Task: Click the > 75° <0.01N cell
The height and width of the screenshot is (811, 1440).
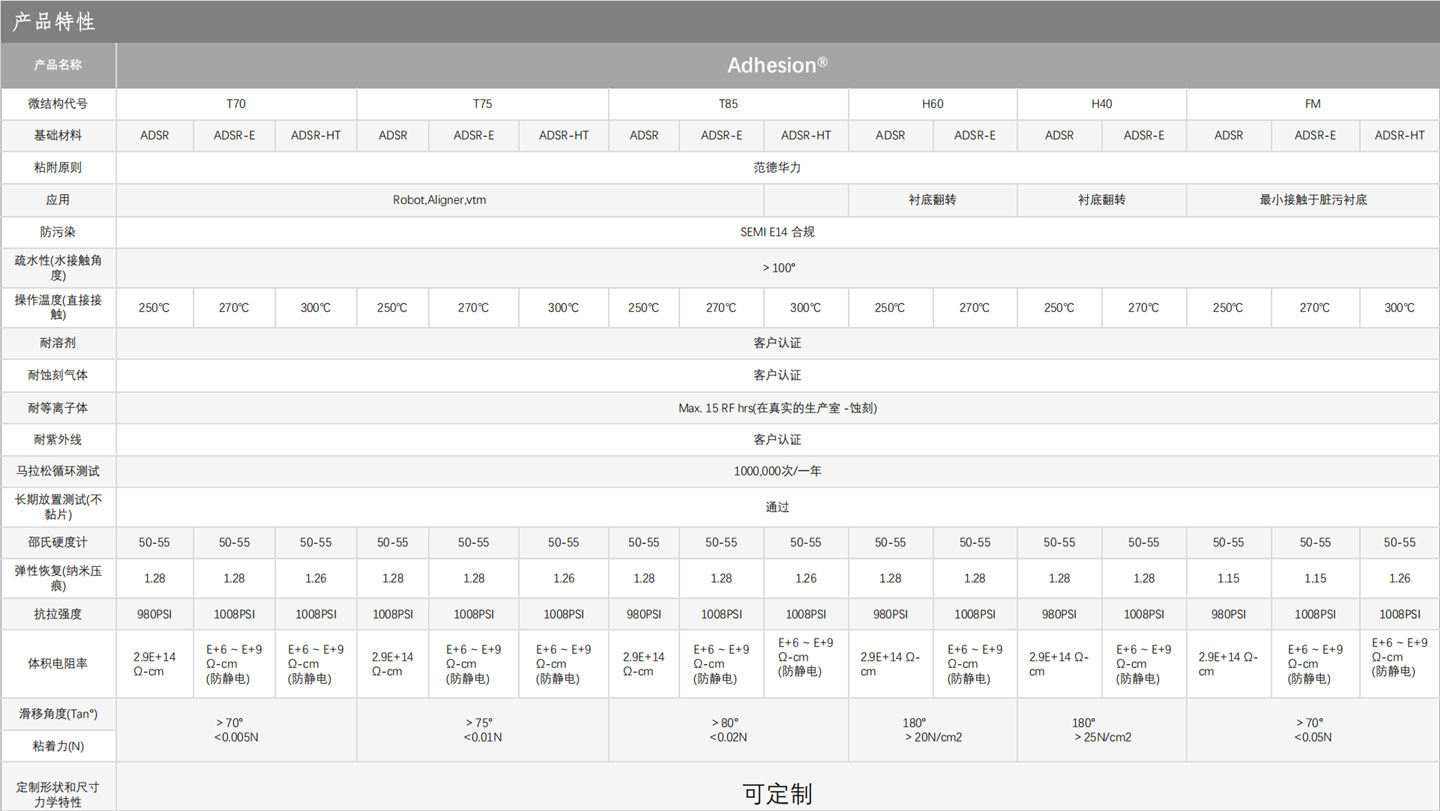Action: tap(482, 730)
